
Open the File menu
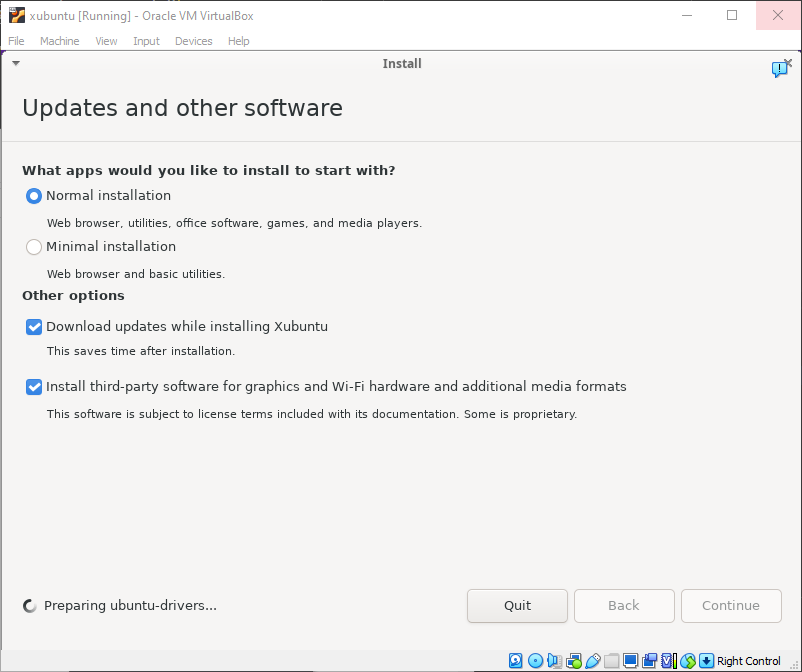(16, 41)
